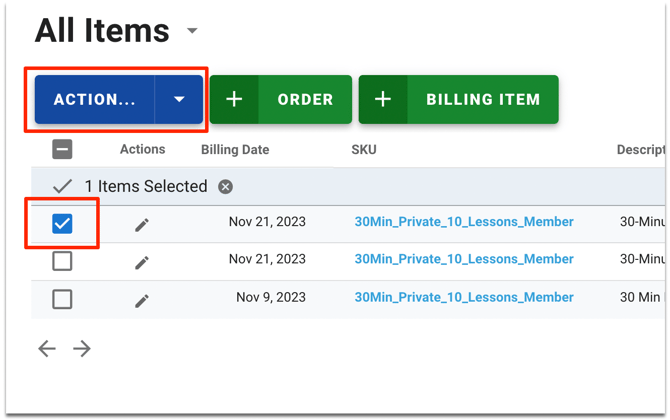Open first row SKU link dated Nov 21
Screen dimensions: 670x420
[464, 222]
